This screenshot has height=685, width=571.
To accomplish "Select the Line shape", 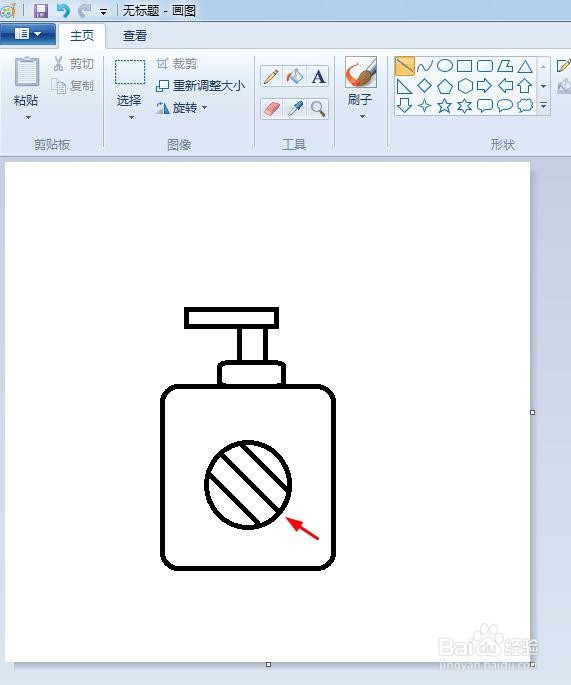I will pyautogui.click(x=405, y=66).
